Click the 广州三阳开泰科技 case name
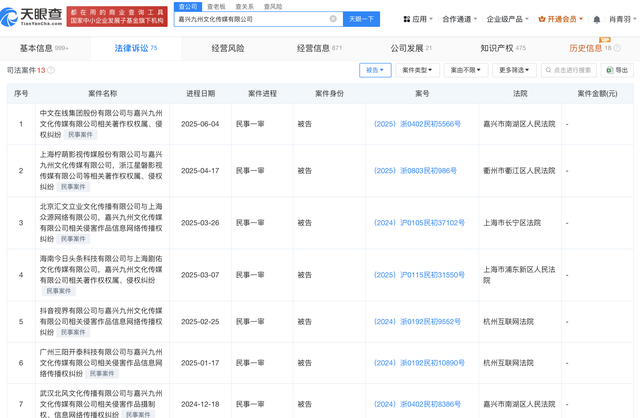The image size is (640, 418). click(101, 363)
